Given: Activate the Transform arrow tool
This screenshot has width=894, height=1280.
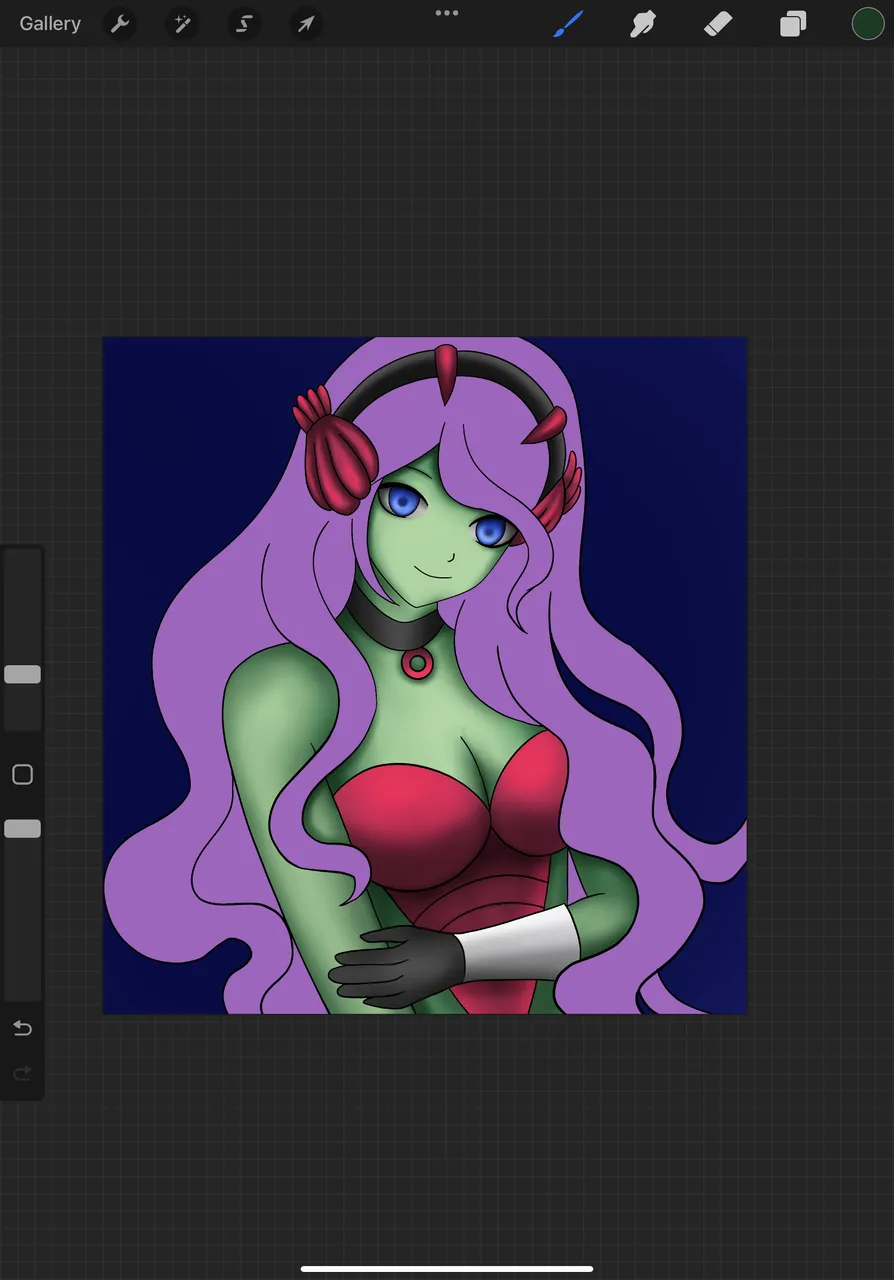Looking at the screenshot, I should click(x=306, y=24).
